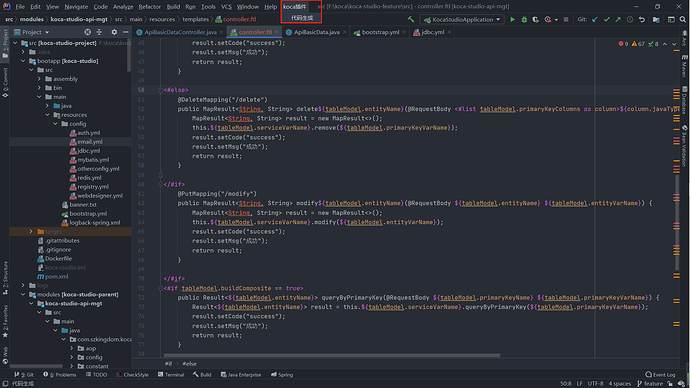Screen dimensions: 690x388
Task: Open the File menu
Action: (x=20, y=7)
